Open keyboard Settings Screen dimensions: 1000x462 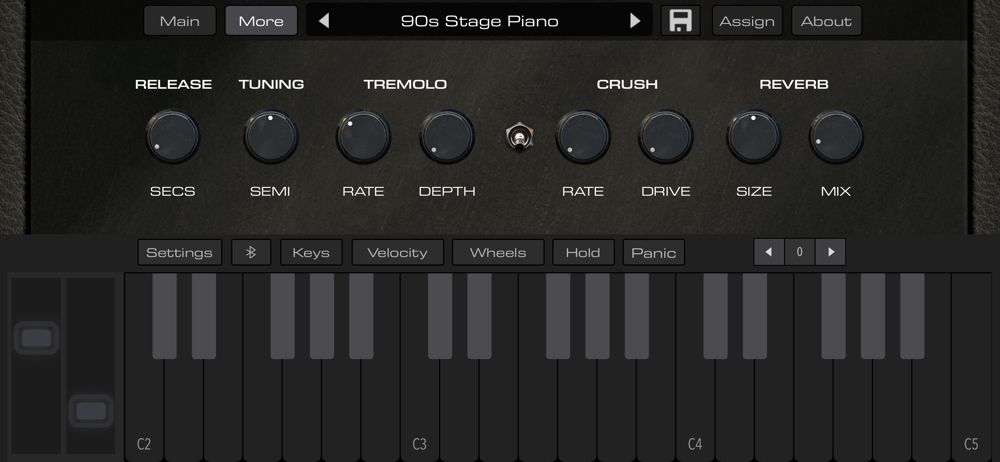pyautogui.click(x=179, y=252)
